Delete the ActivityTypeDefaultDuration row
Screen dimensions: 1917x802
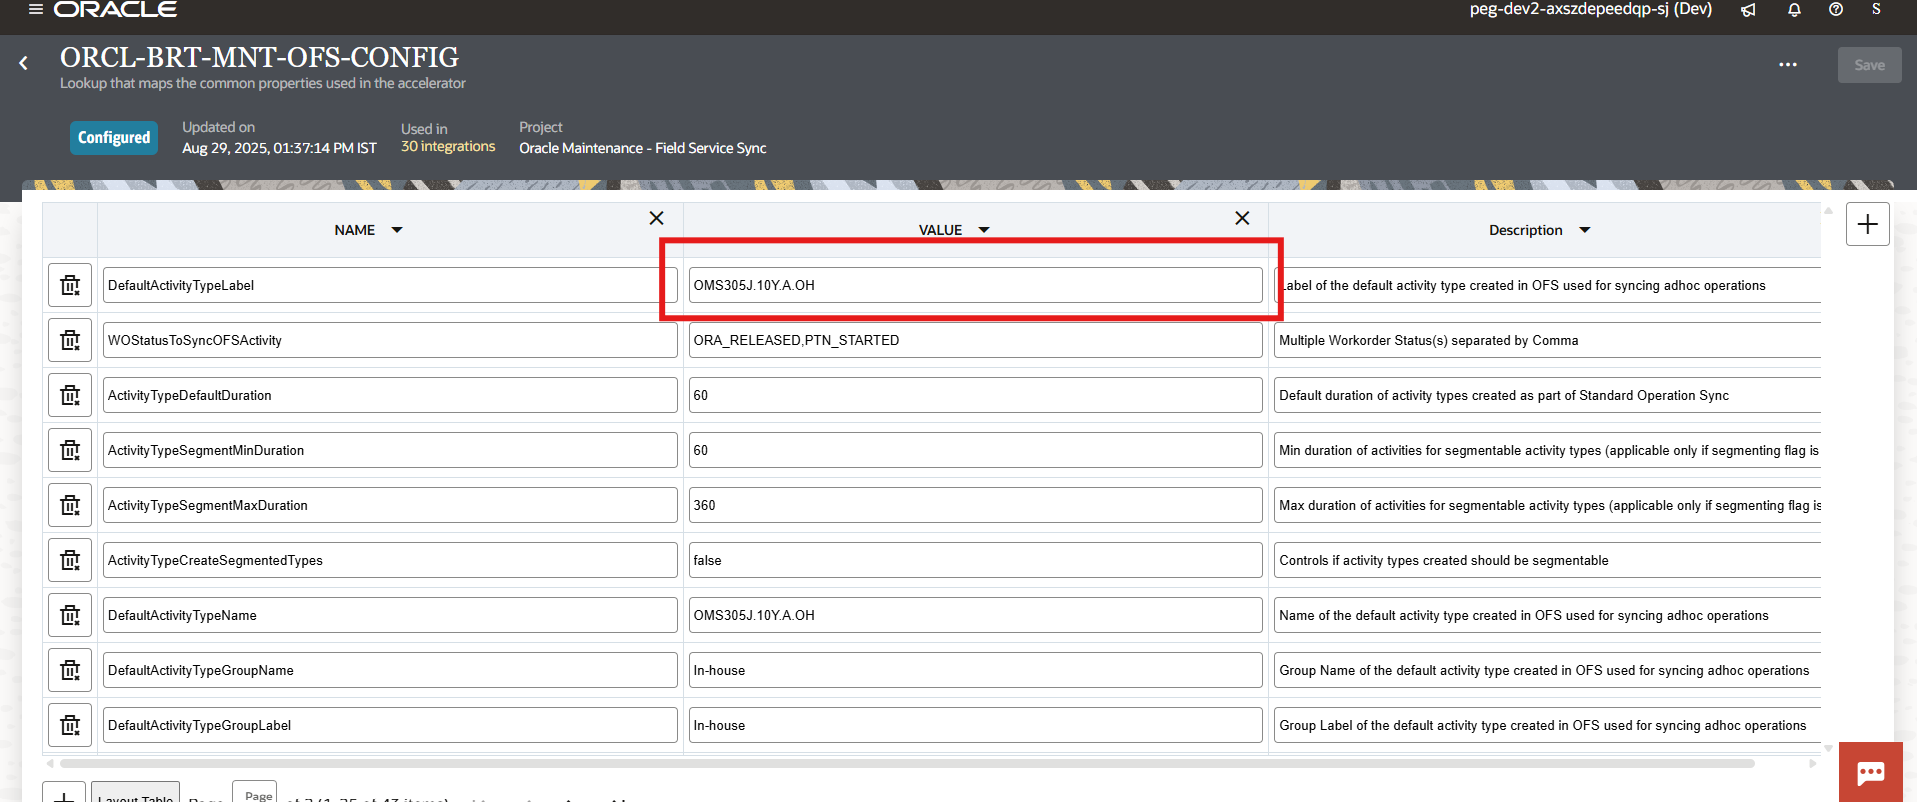pos(70,395)
